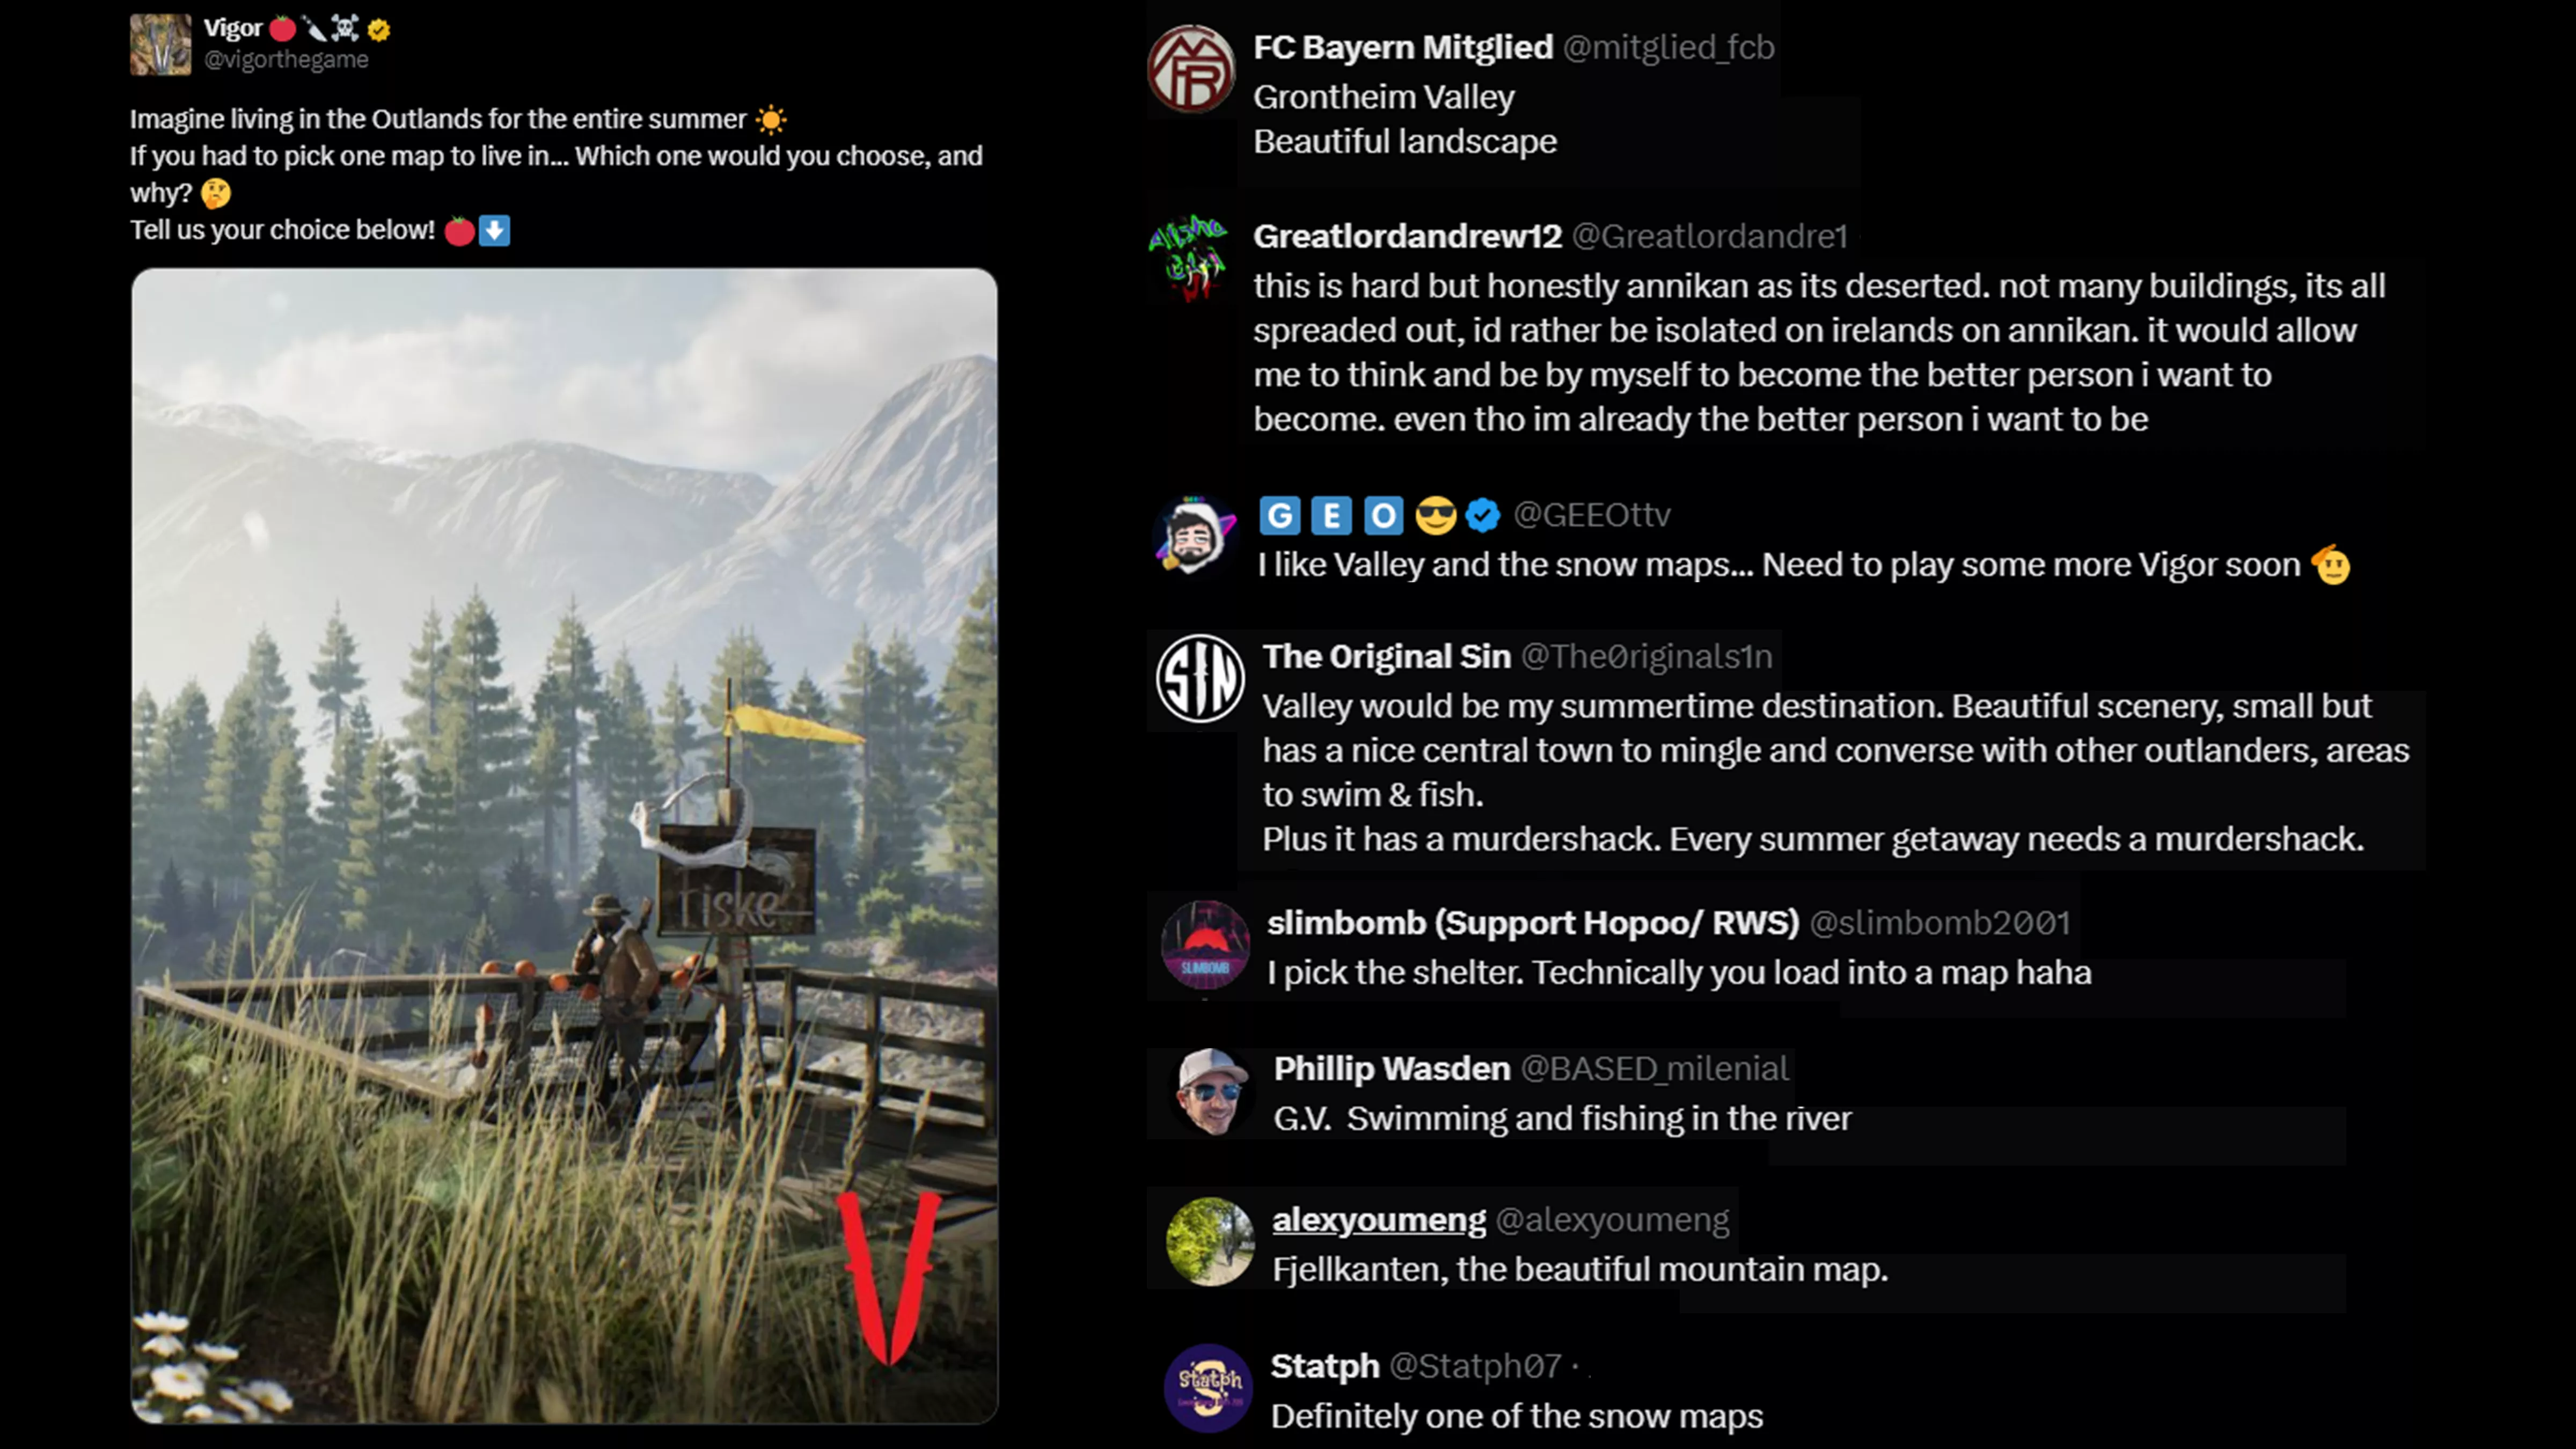Click the @The0riginals1n handle
2576x1449 pixels.
[1647, 657]
